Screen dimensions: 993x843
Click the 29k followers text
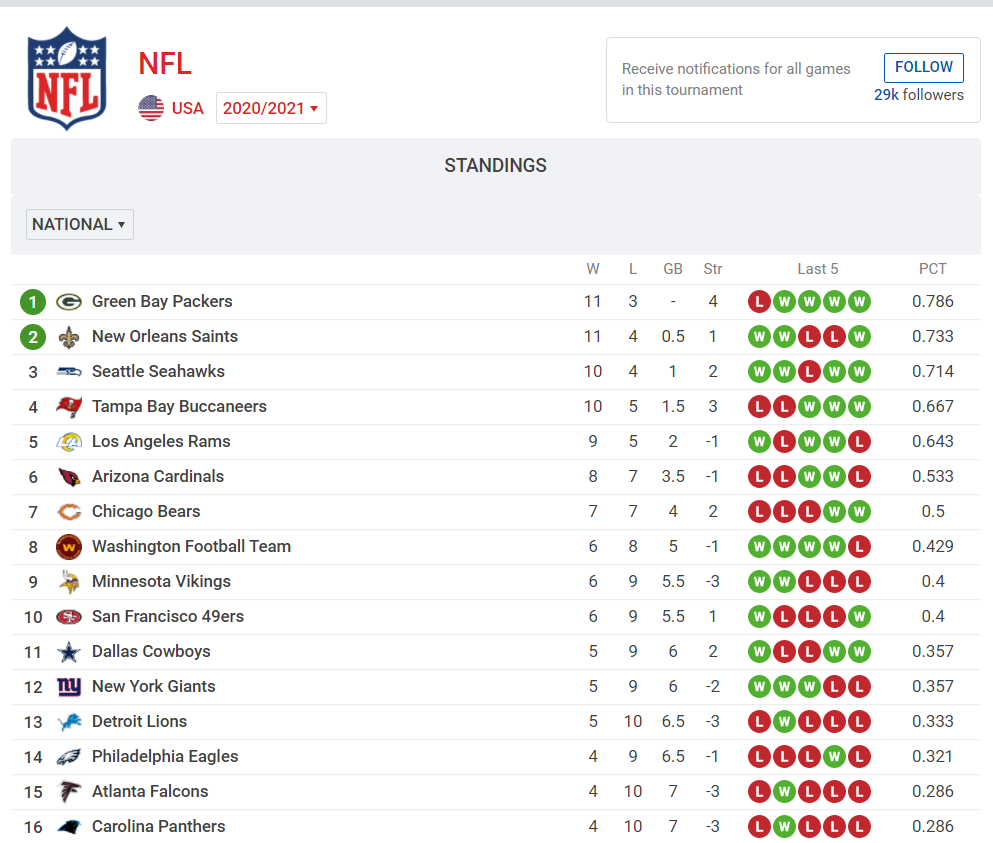[919, 95]
